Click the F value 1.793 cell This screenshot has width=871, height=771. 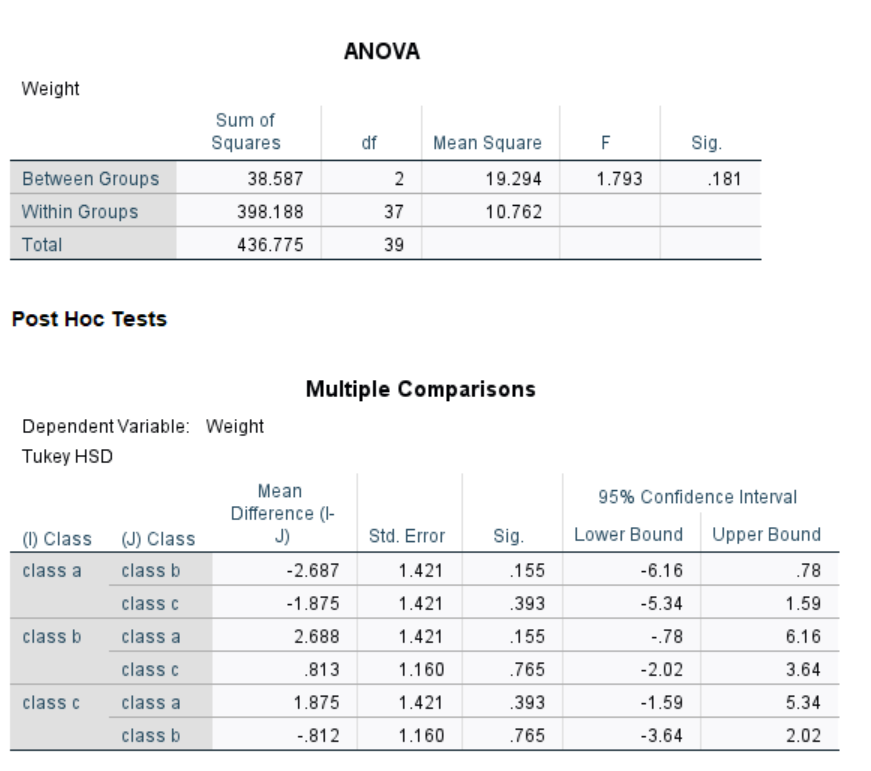coord(612,179)
